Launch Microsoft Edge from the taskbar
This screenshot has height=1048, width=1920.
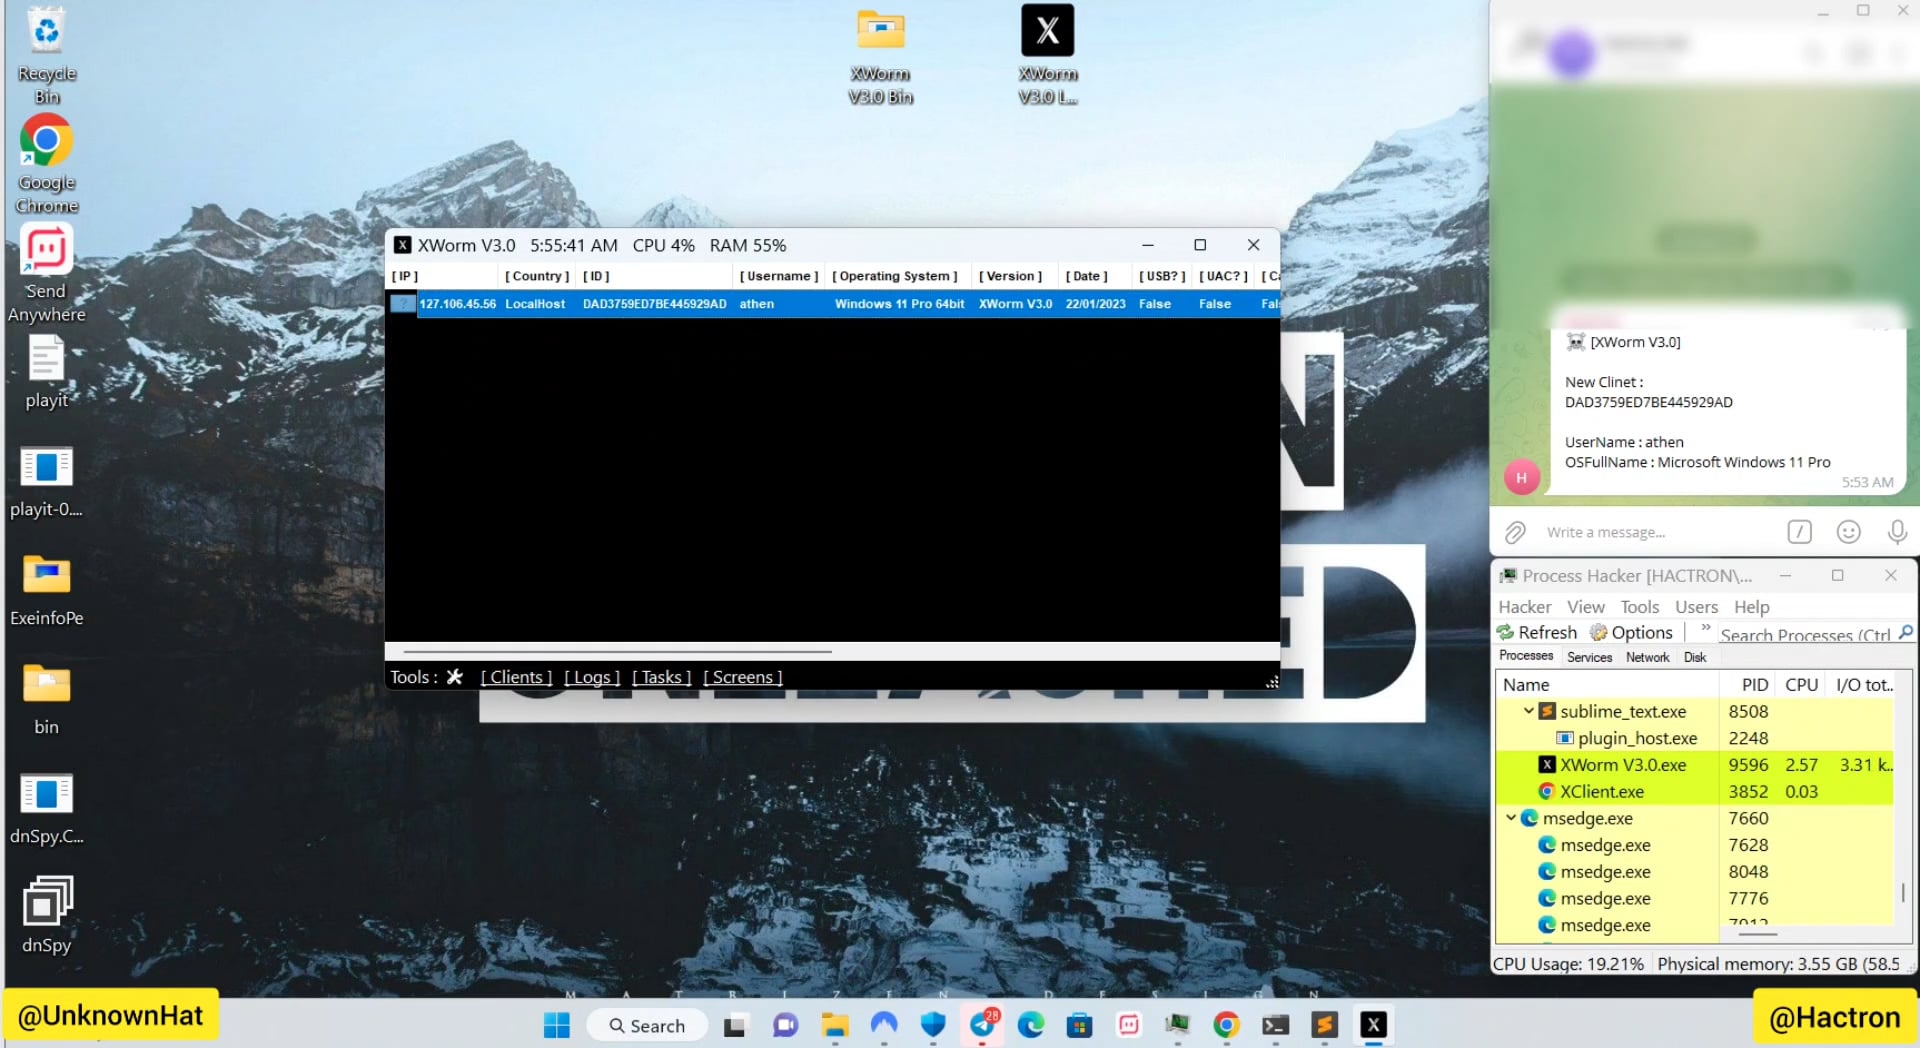tap(1031, 1025)
